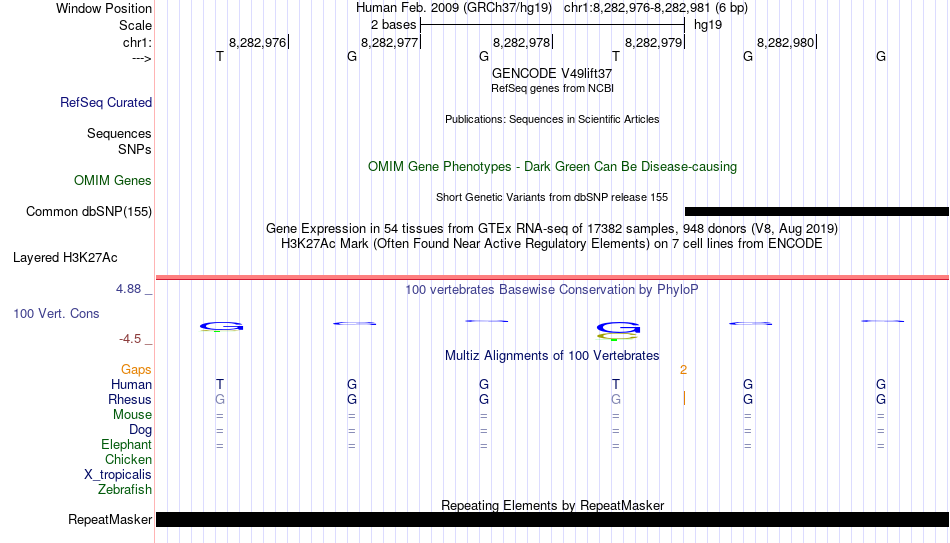The height and width of the screenshot is (543, 950).
Task: Click the Window Position label
Action: tap(104, 8)
